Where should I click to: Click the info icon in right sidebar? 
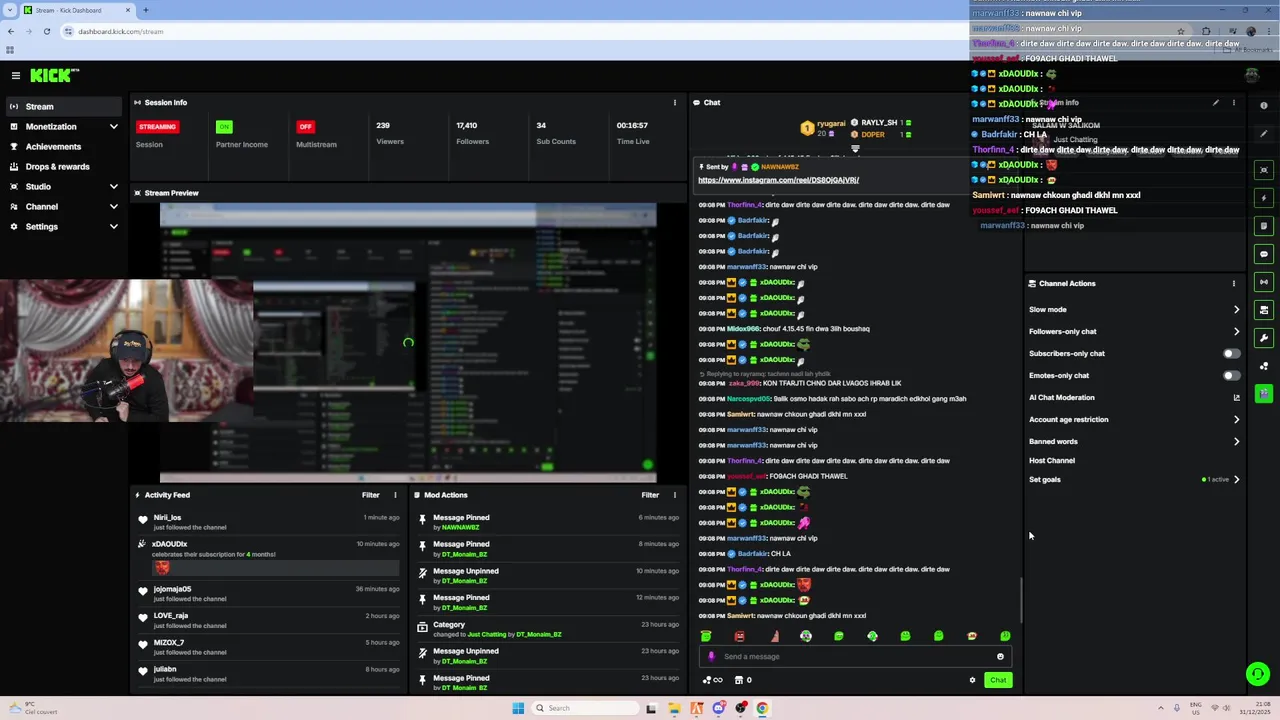point(1264,105)
